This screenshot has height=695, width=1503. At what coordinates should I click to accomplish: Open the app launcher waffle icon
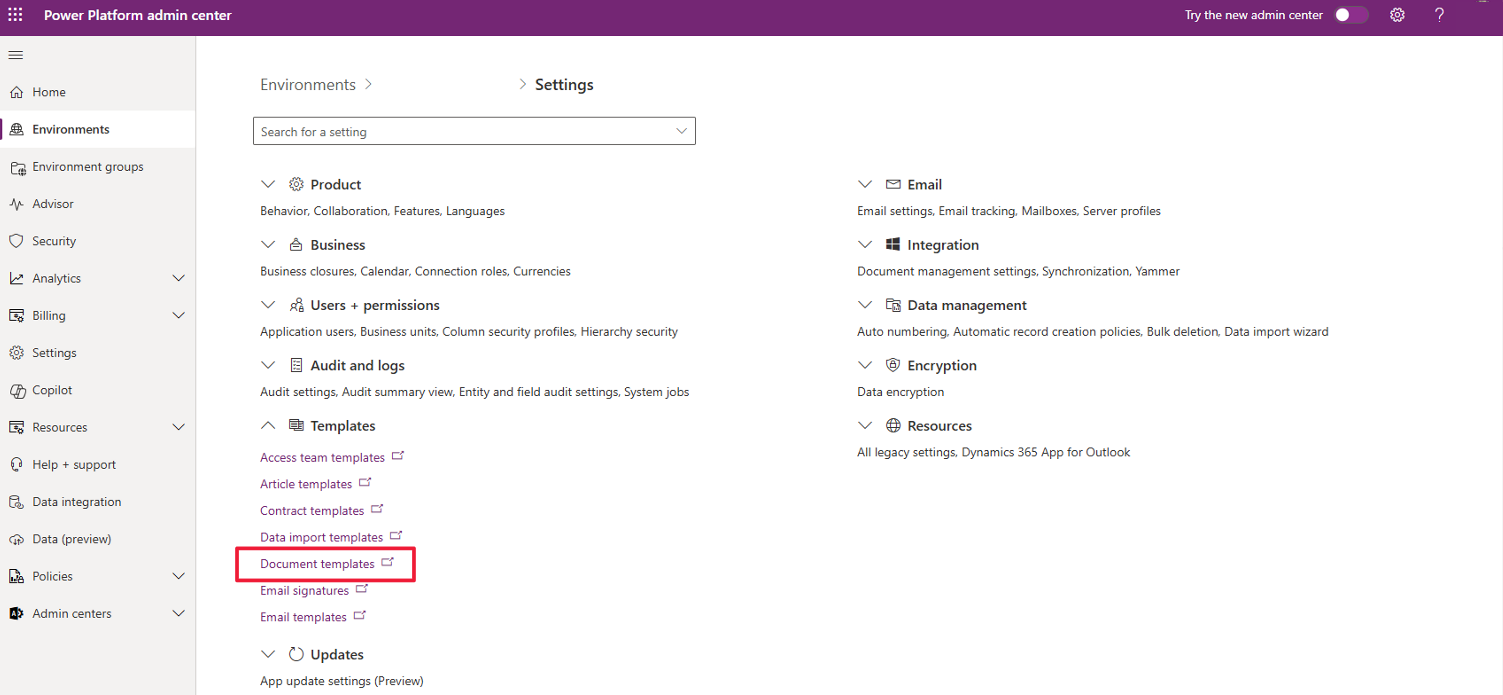click(15, 15)
